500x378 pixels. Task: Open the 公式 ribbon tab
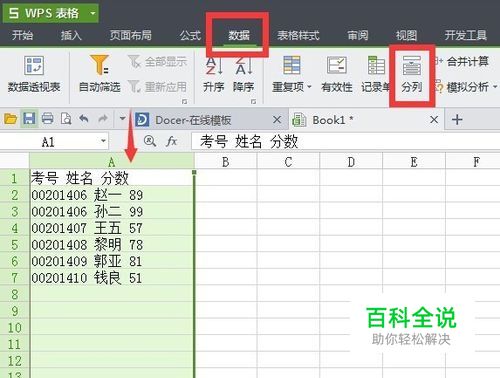coord(190,35)
